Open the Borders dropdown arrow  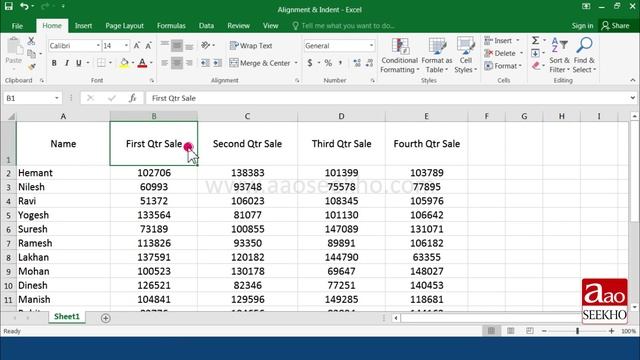(110, 63)
